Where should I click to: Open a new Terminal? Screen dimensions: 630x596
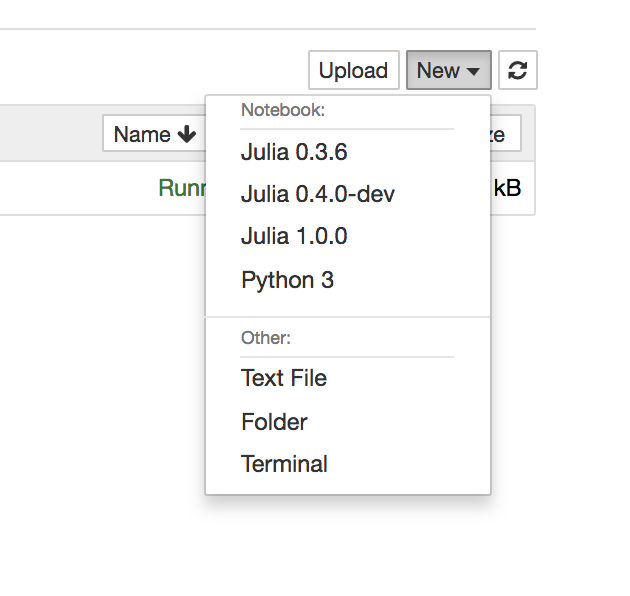pos(348,464)
